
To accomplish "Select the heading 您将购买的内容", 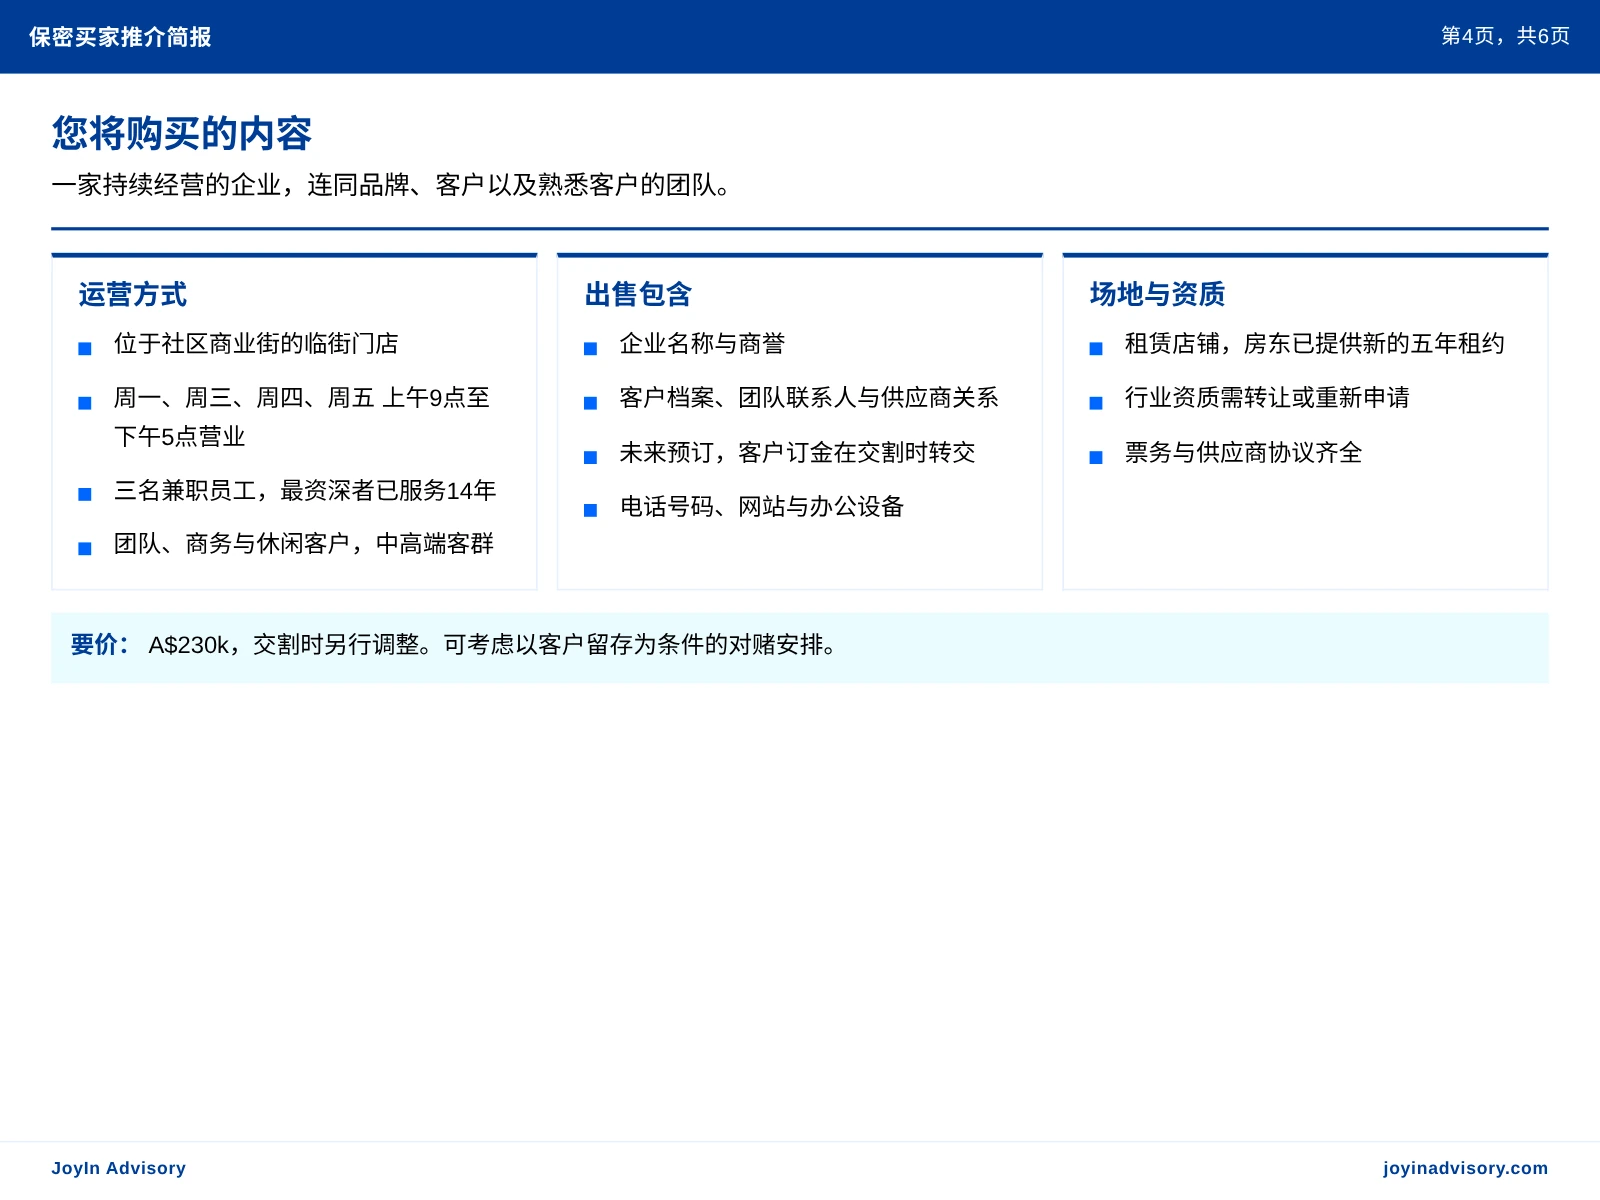I will [182, 133].
